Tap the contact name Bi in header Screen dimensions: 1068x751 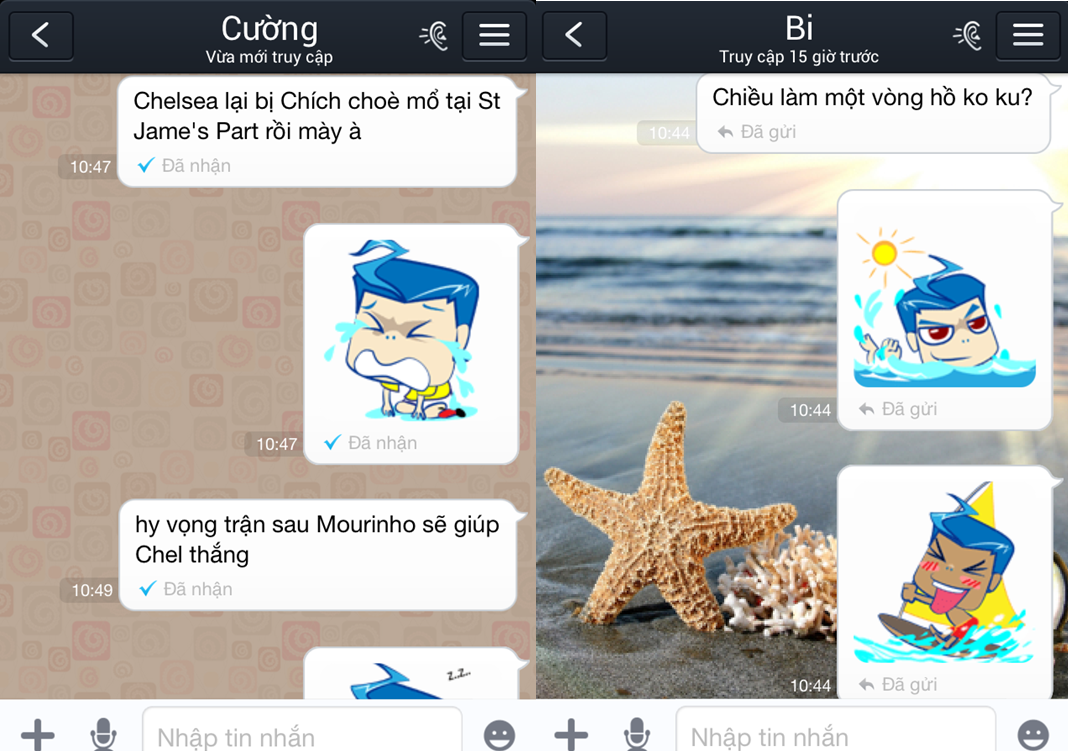799,28
